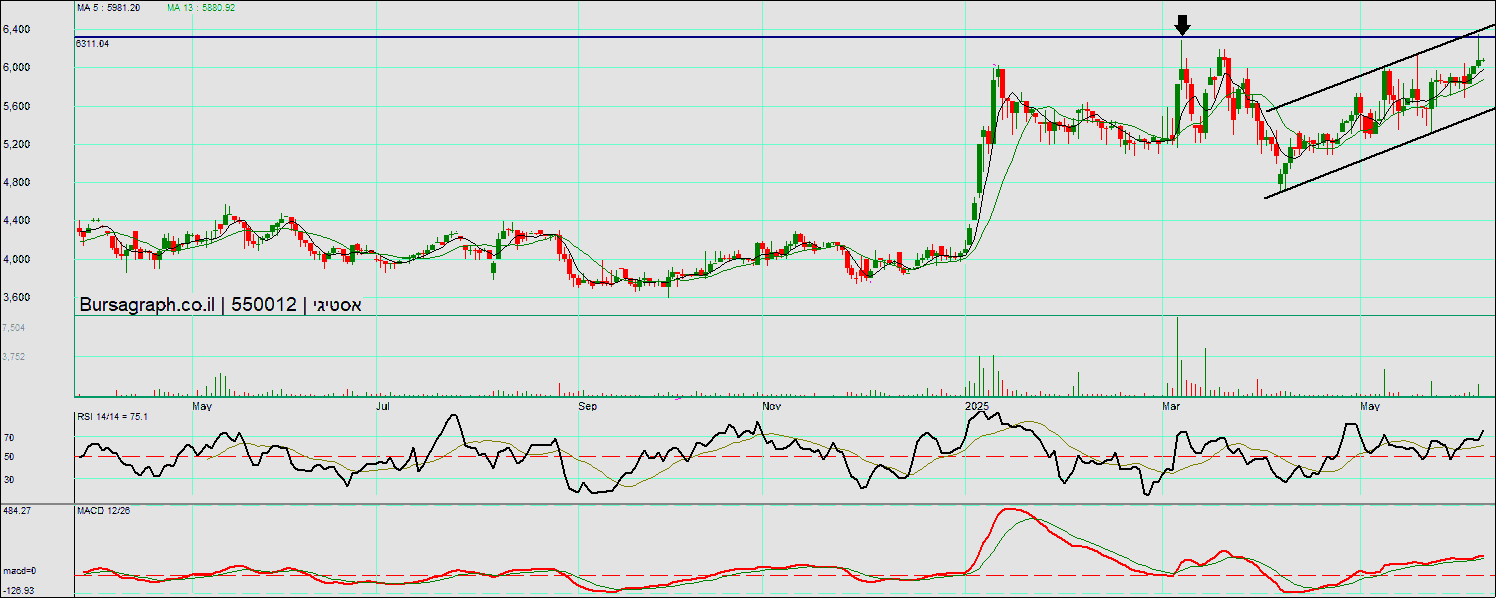Image resolution: width=1496 pixels, height=598 pixels.
Task: Click the black down arrow marker
Action: tap(1182, 26)
